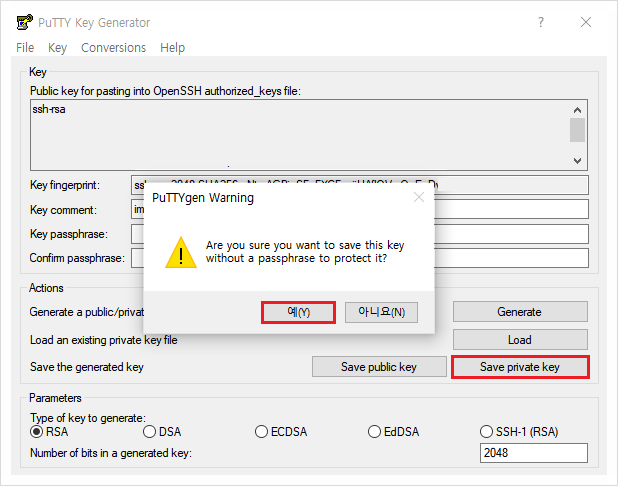Click the "PuTTYgen Warning" dialog title

click(203, 197)
